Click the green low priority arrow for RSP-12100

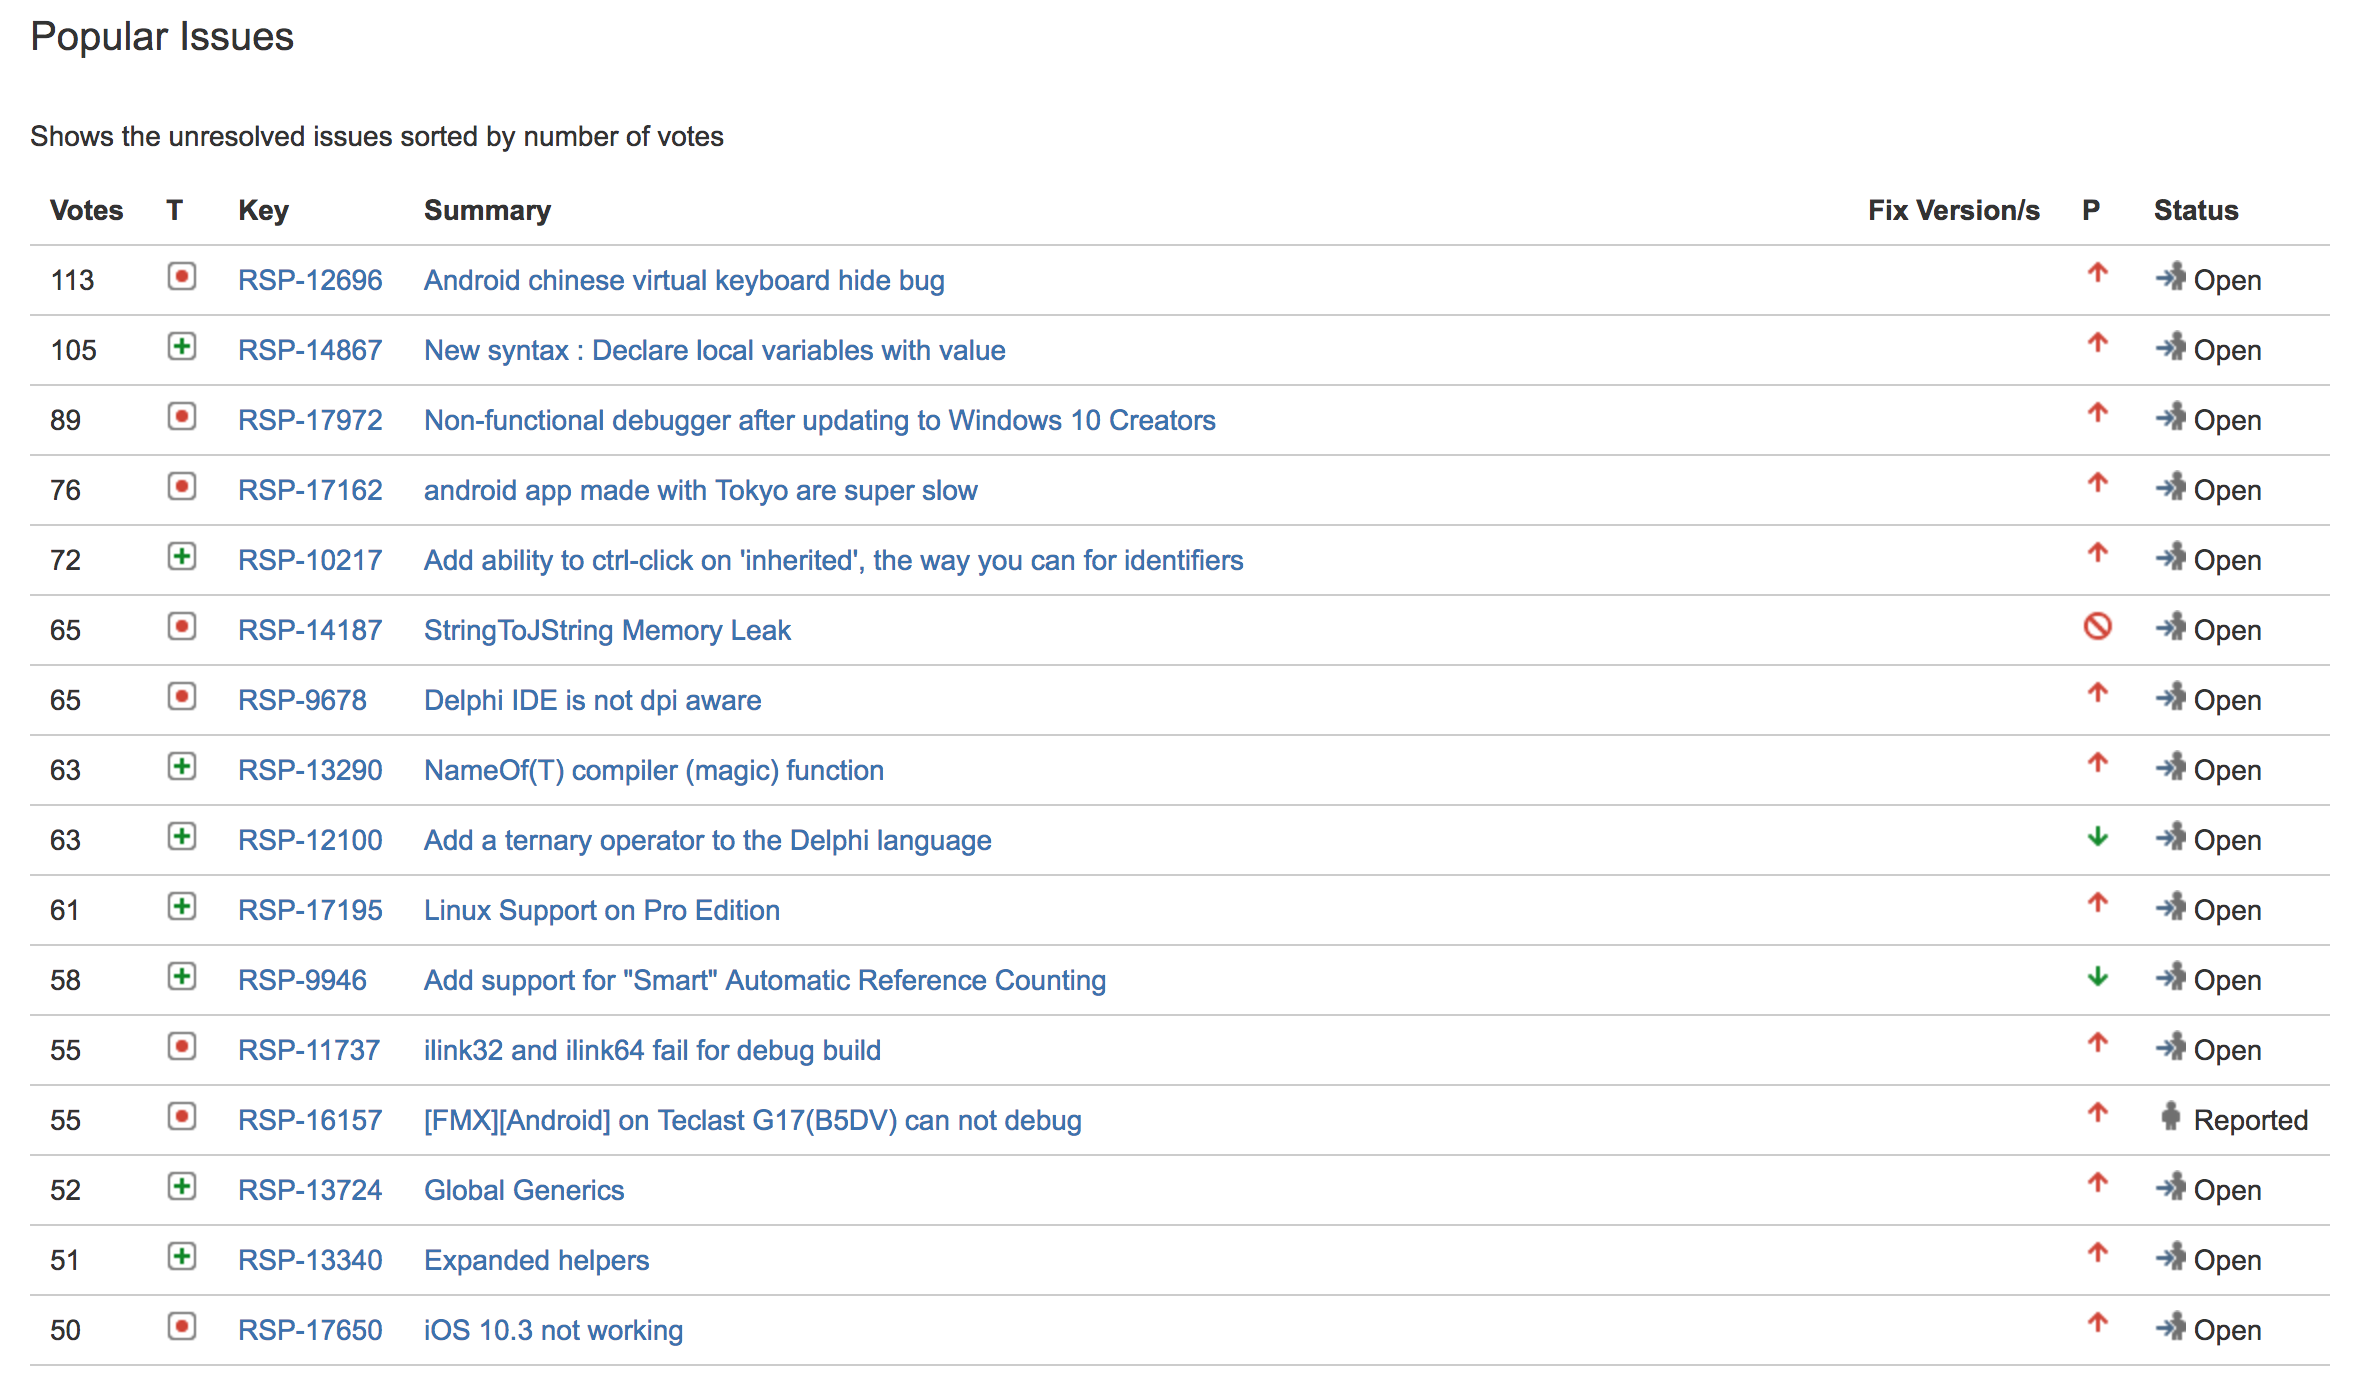pyautogui.click(x=2097, y=837)
